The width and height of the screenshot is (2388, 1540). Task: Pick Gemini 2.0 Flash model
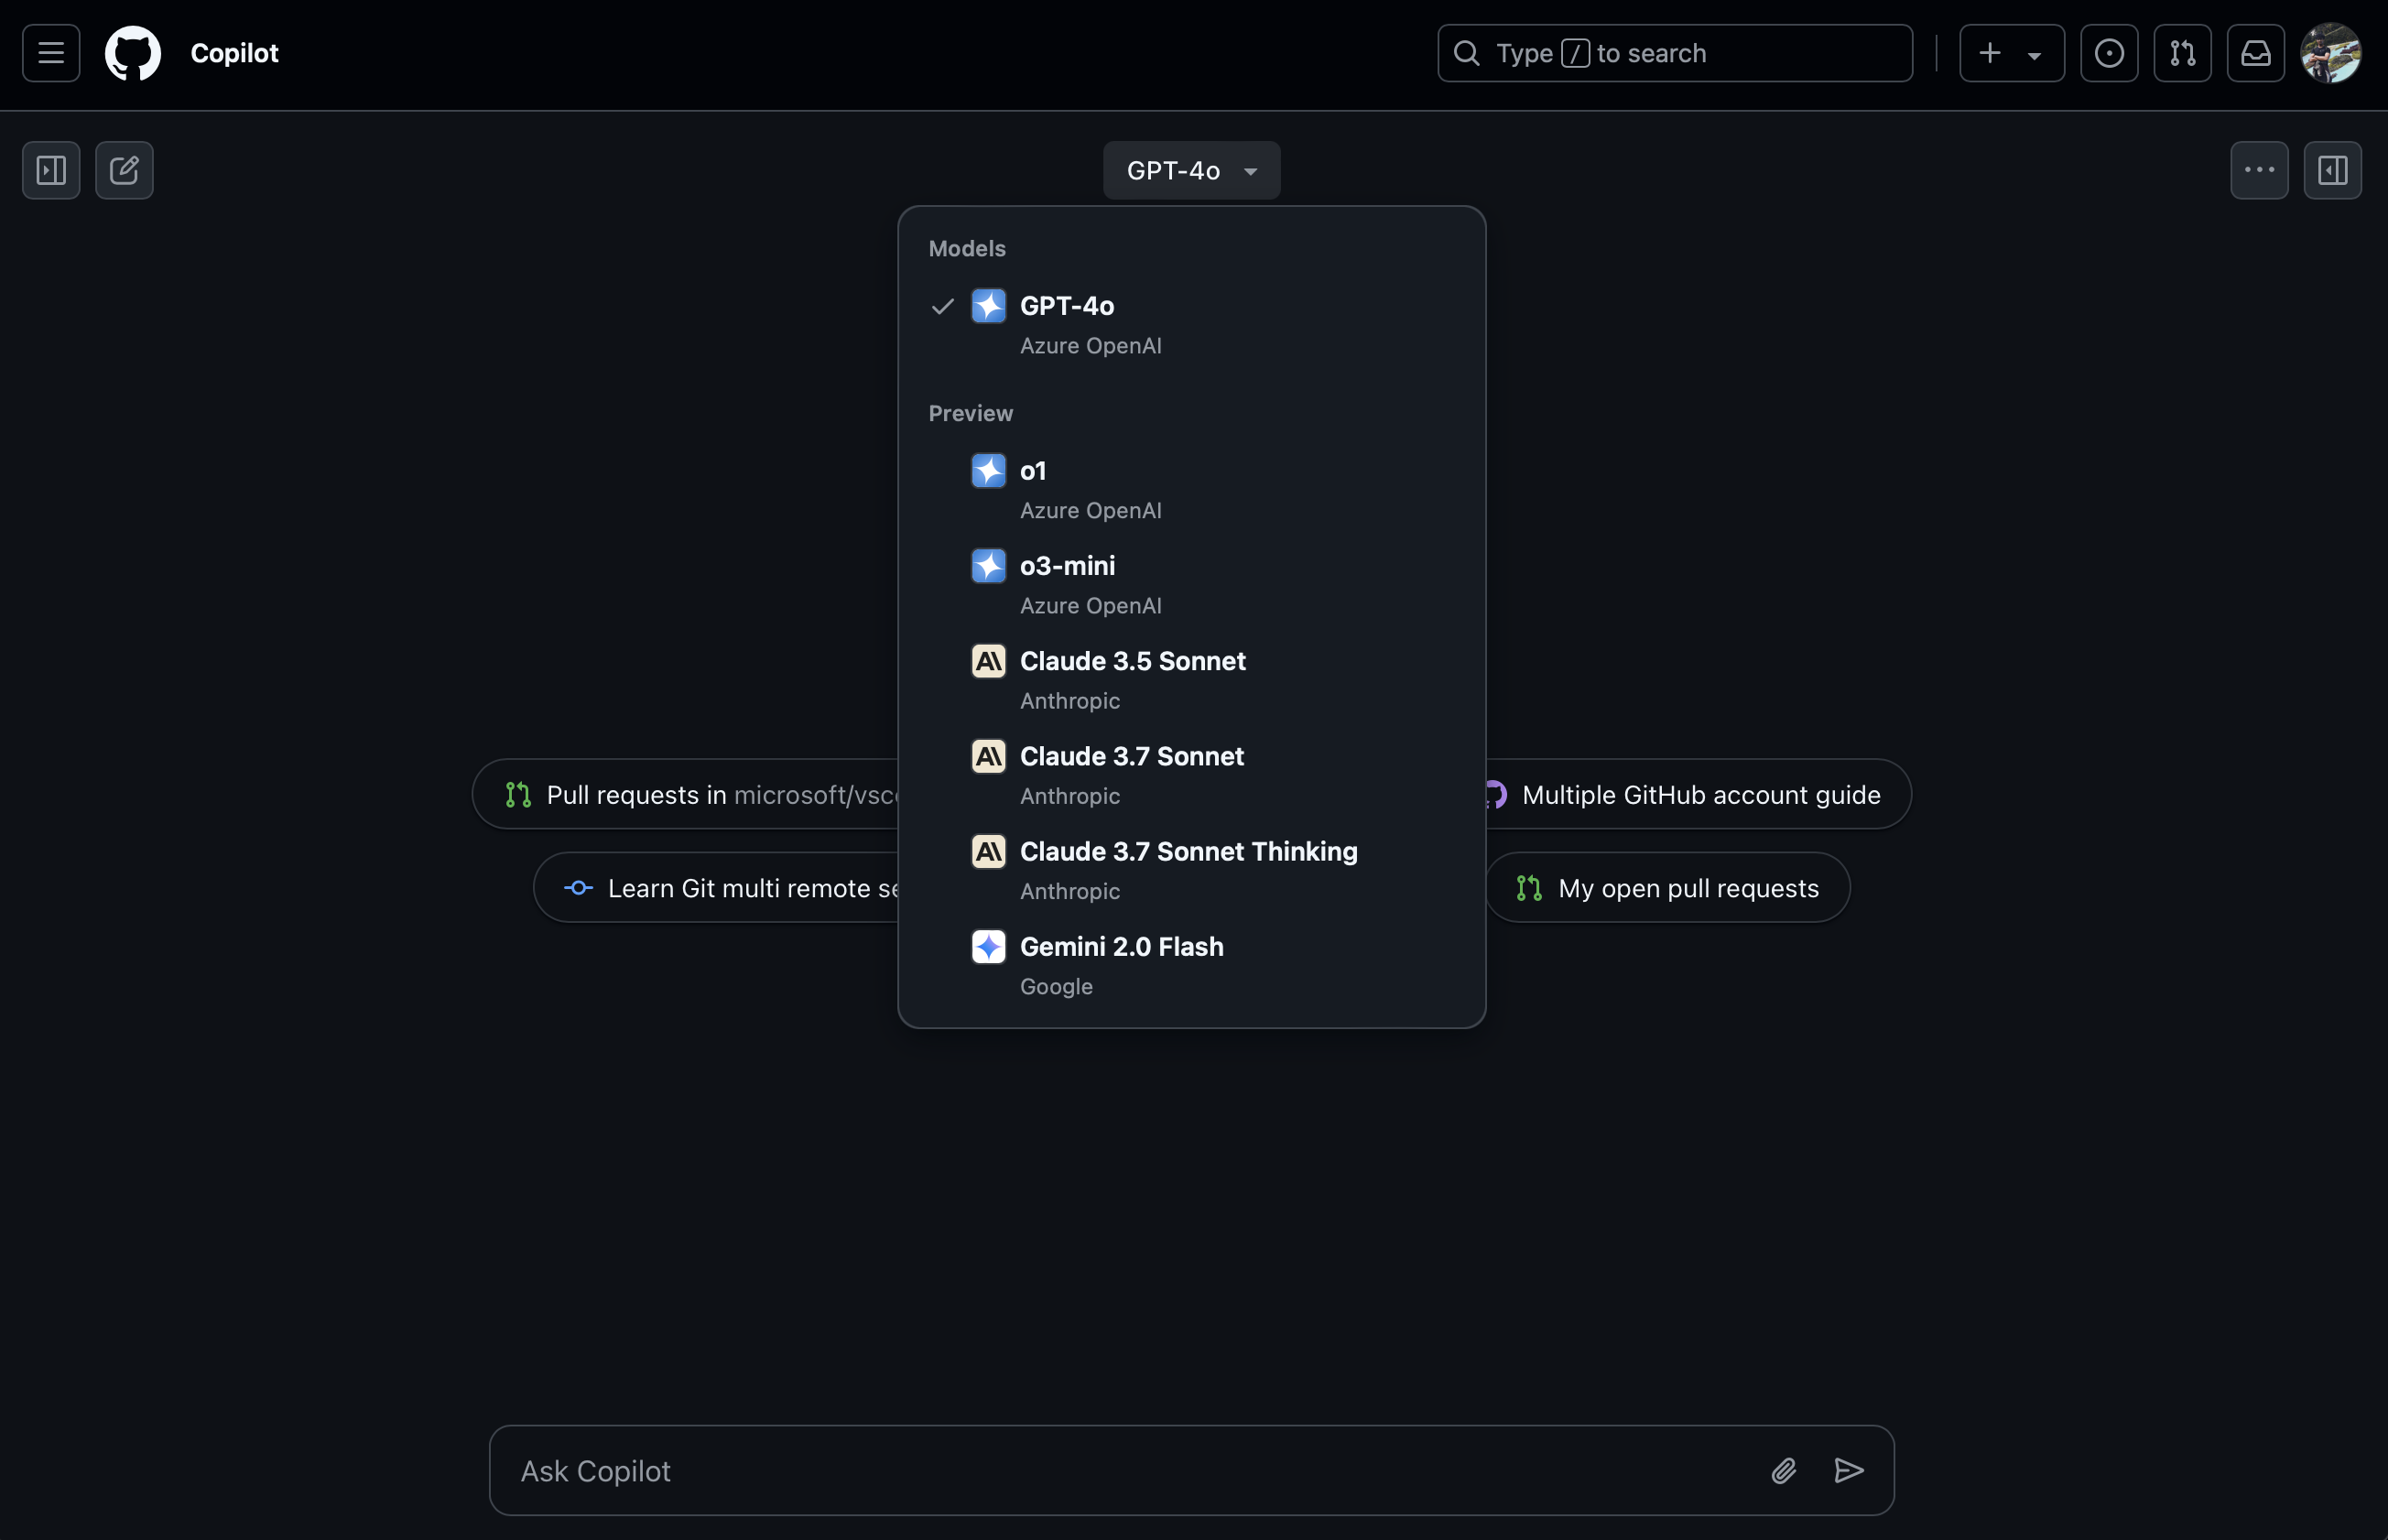(x=1191, y=964)
